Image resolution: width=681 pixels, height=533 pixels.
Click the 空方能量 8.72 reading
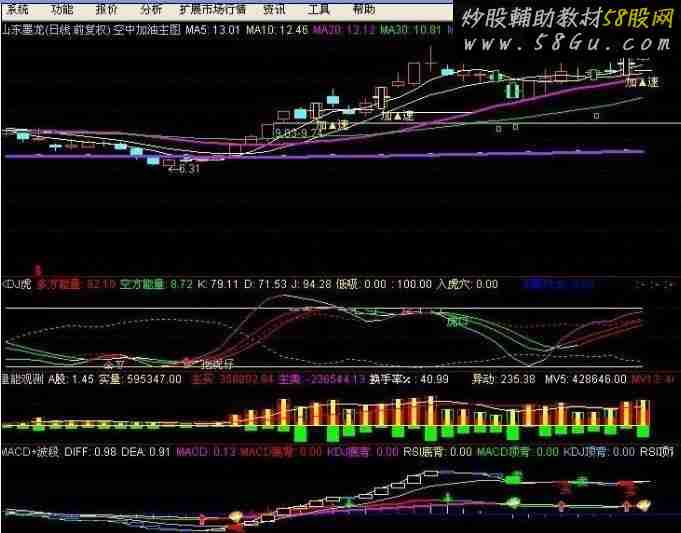(x=156, y=284)
